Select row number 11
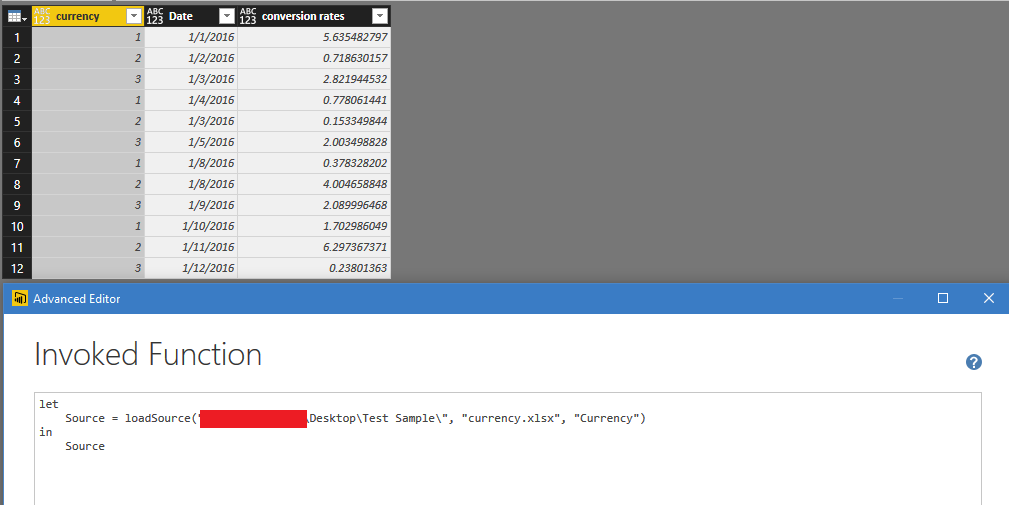Image resolution: width=1009 pixels, height=505 pixels. pos(17,247)
